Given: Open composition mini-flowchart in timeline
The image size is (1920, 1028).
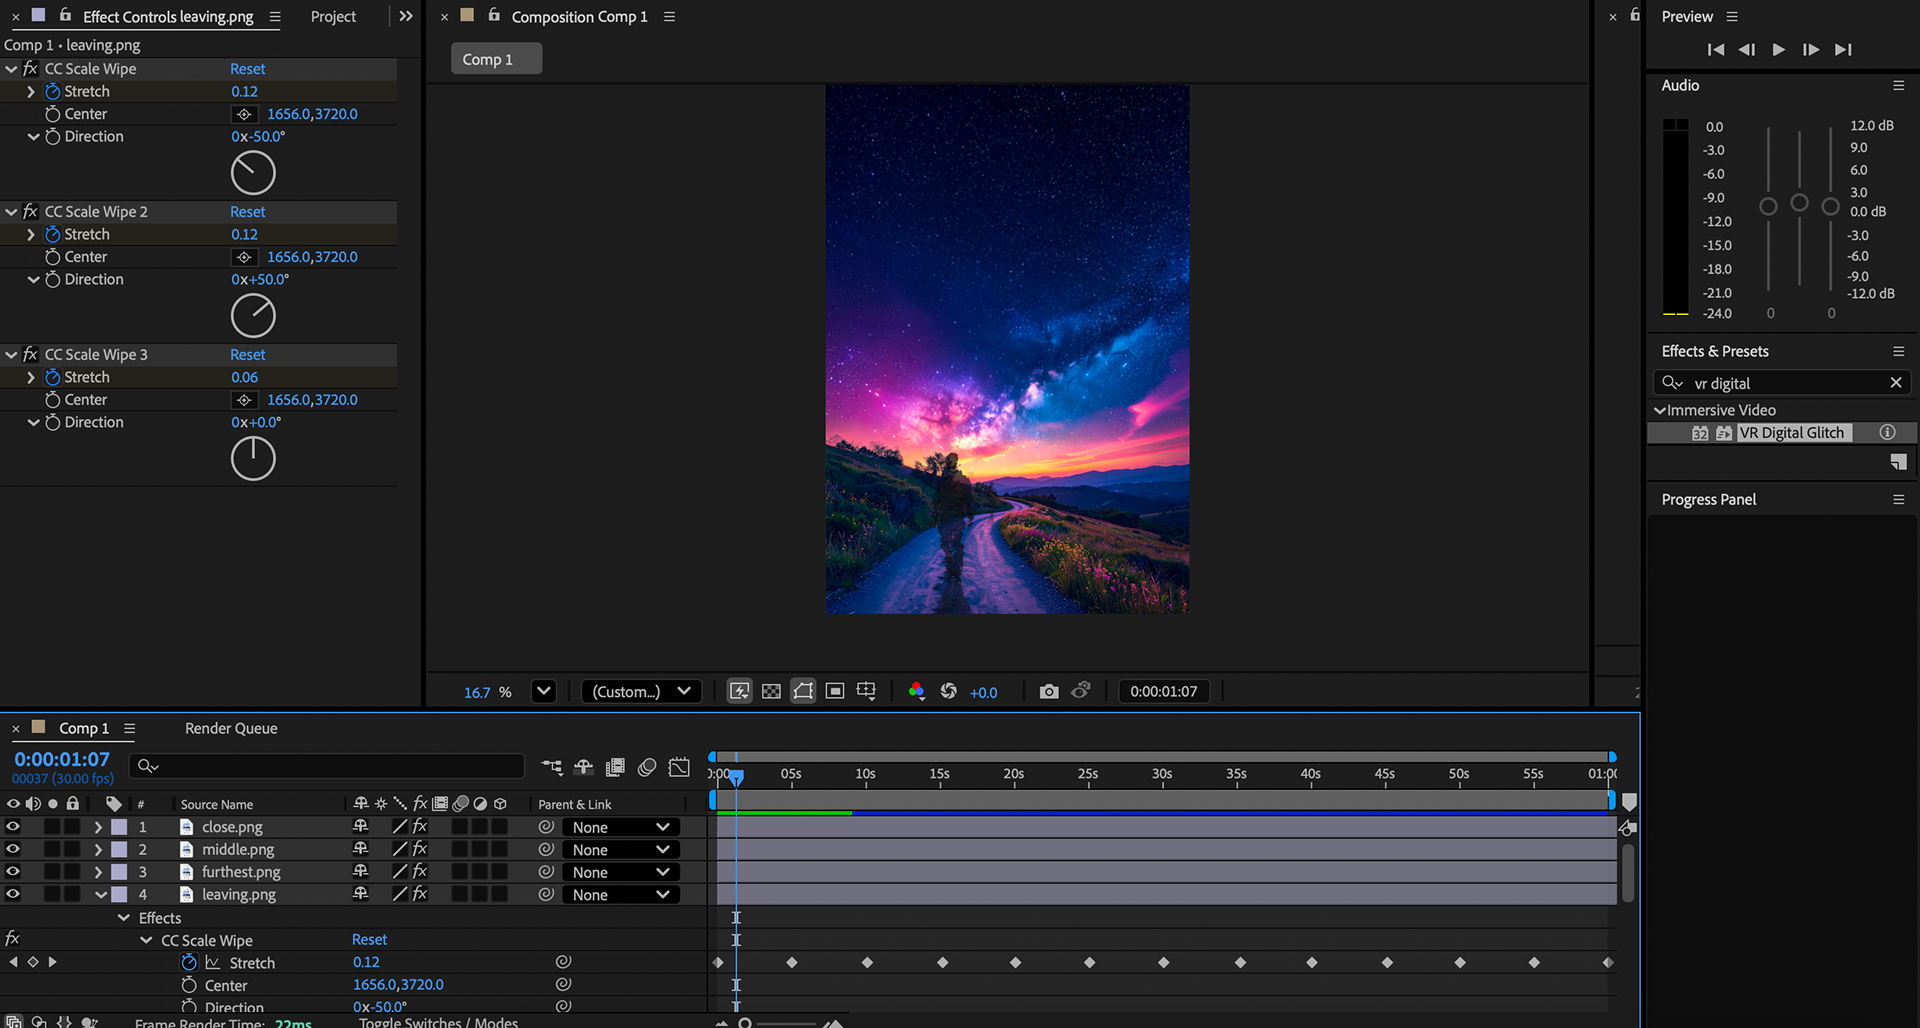Looking at the screenshot, I should 551,767.
